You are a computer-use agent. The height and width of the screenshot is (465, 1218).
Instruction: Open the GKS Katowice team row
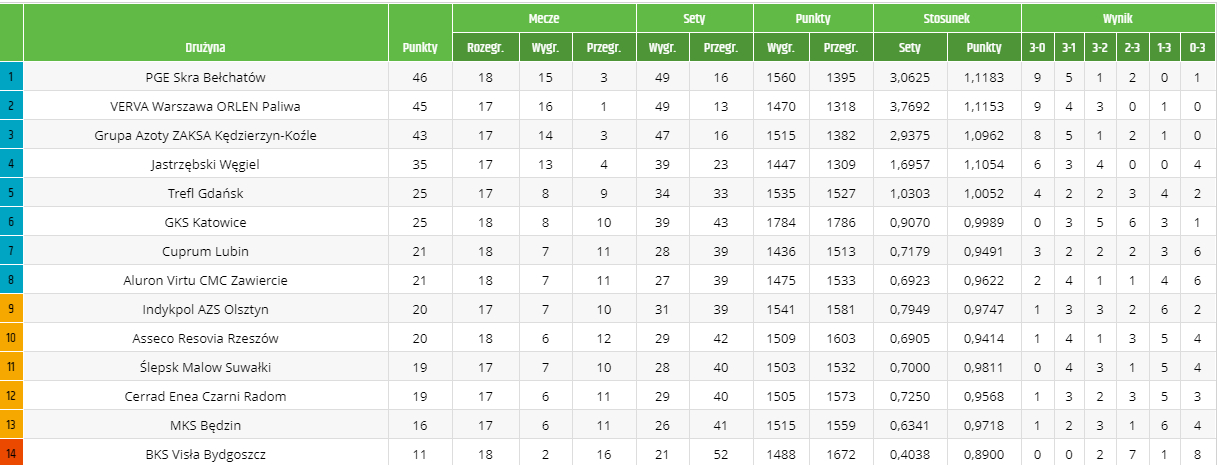coord(205,222)
